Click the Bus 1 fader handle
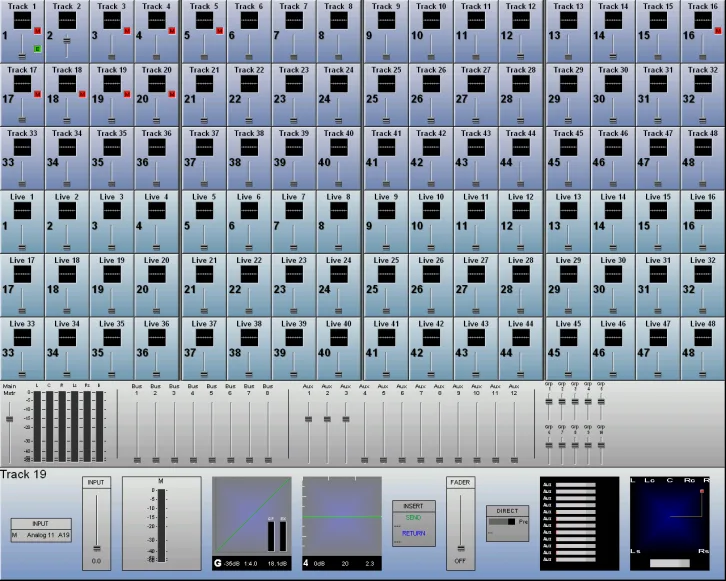 tap(137, 460)
